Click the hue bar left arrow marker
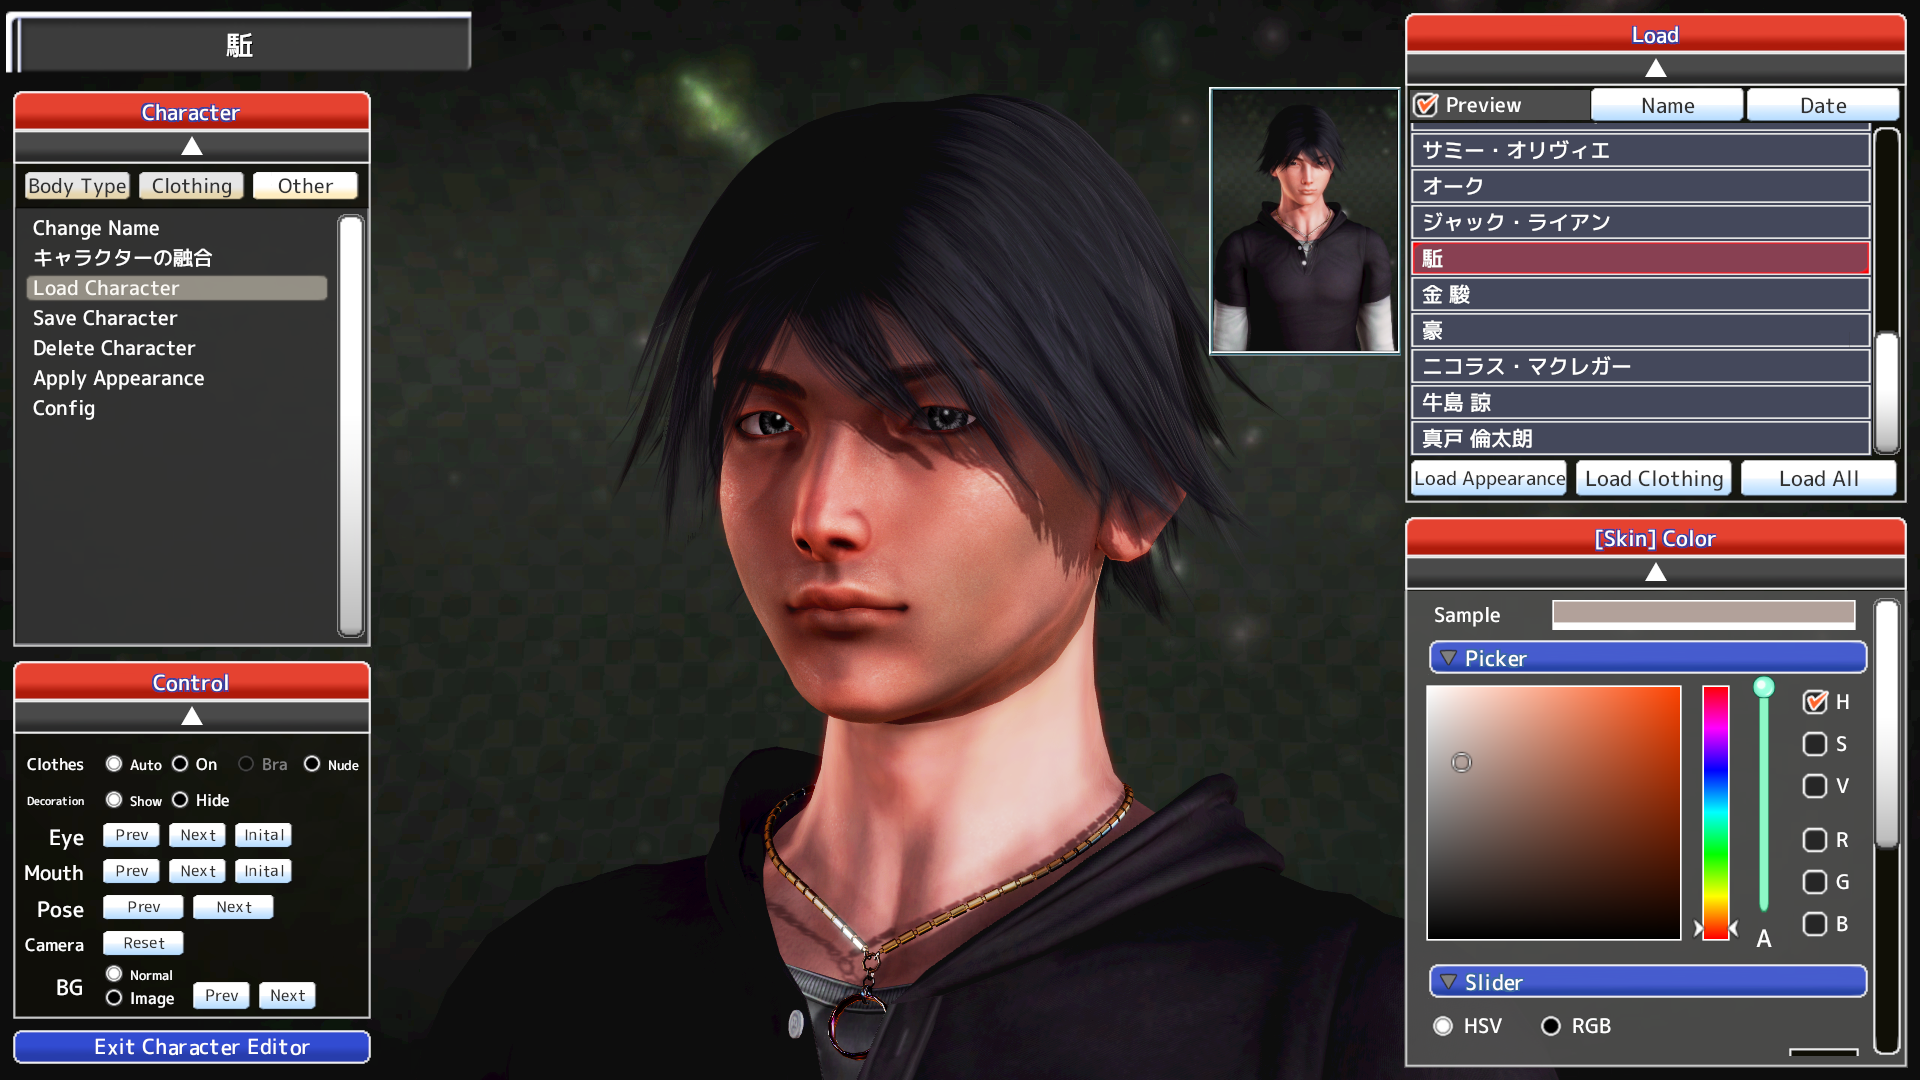This screenshot has height=1080, width=1920. point(1698,929)
